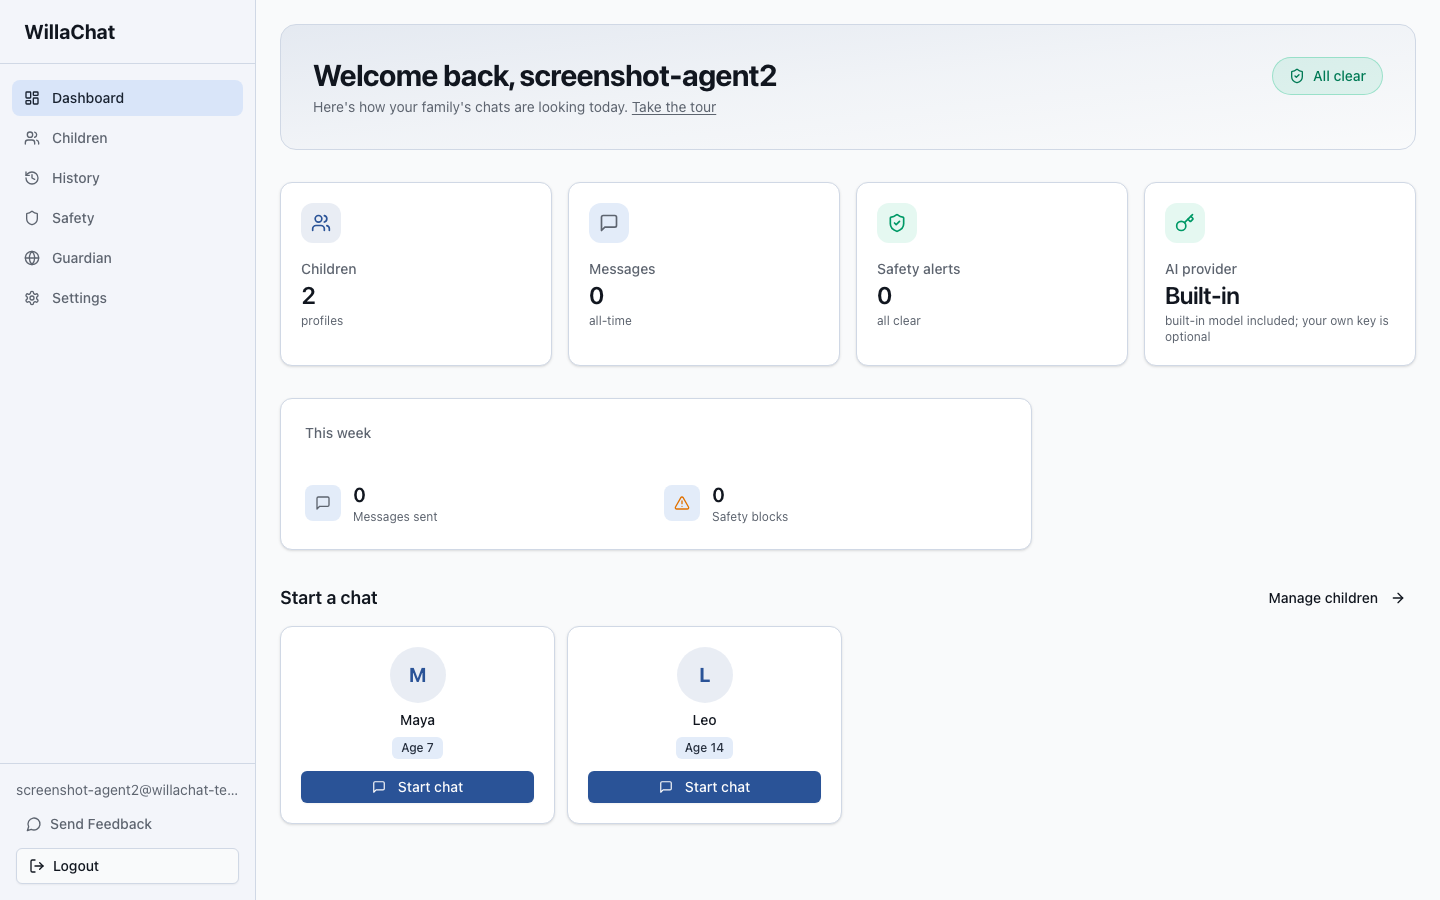This screenshot has height=900, width=1440.
Task: Click the This week heading
Action: click(338, 433)
